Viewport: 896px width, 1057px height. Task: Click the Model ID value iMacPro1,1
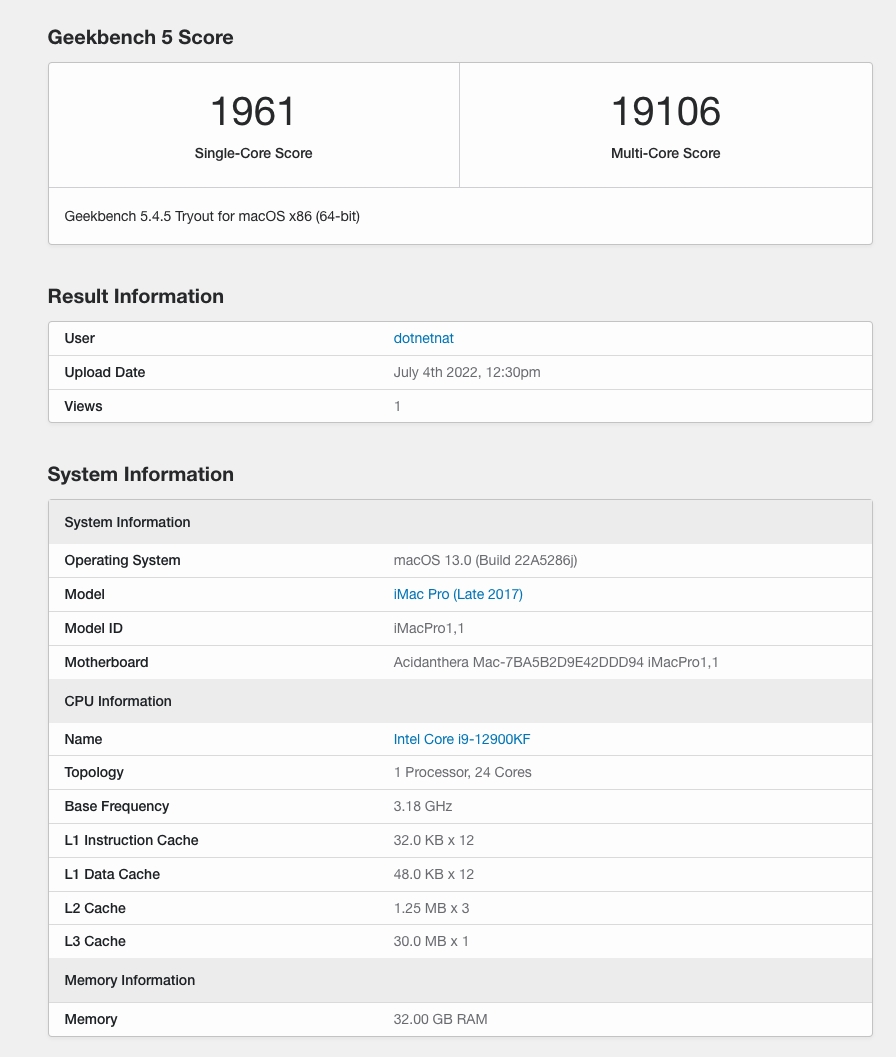point(429,628)
